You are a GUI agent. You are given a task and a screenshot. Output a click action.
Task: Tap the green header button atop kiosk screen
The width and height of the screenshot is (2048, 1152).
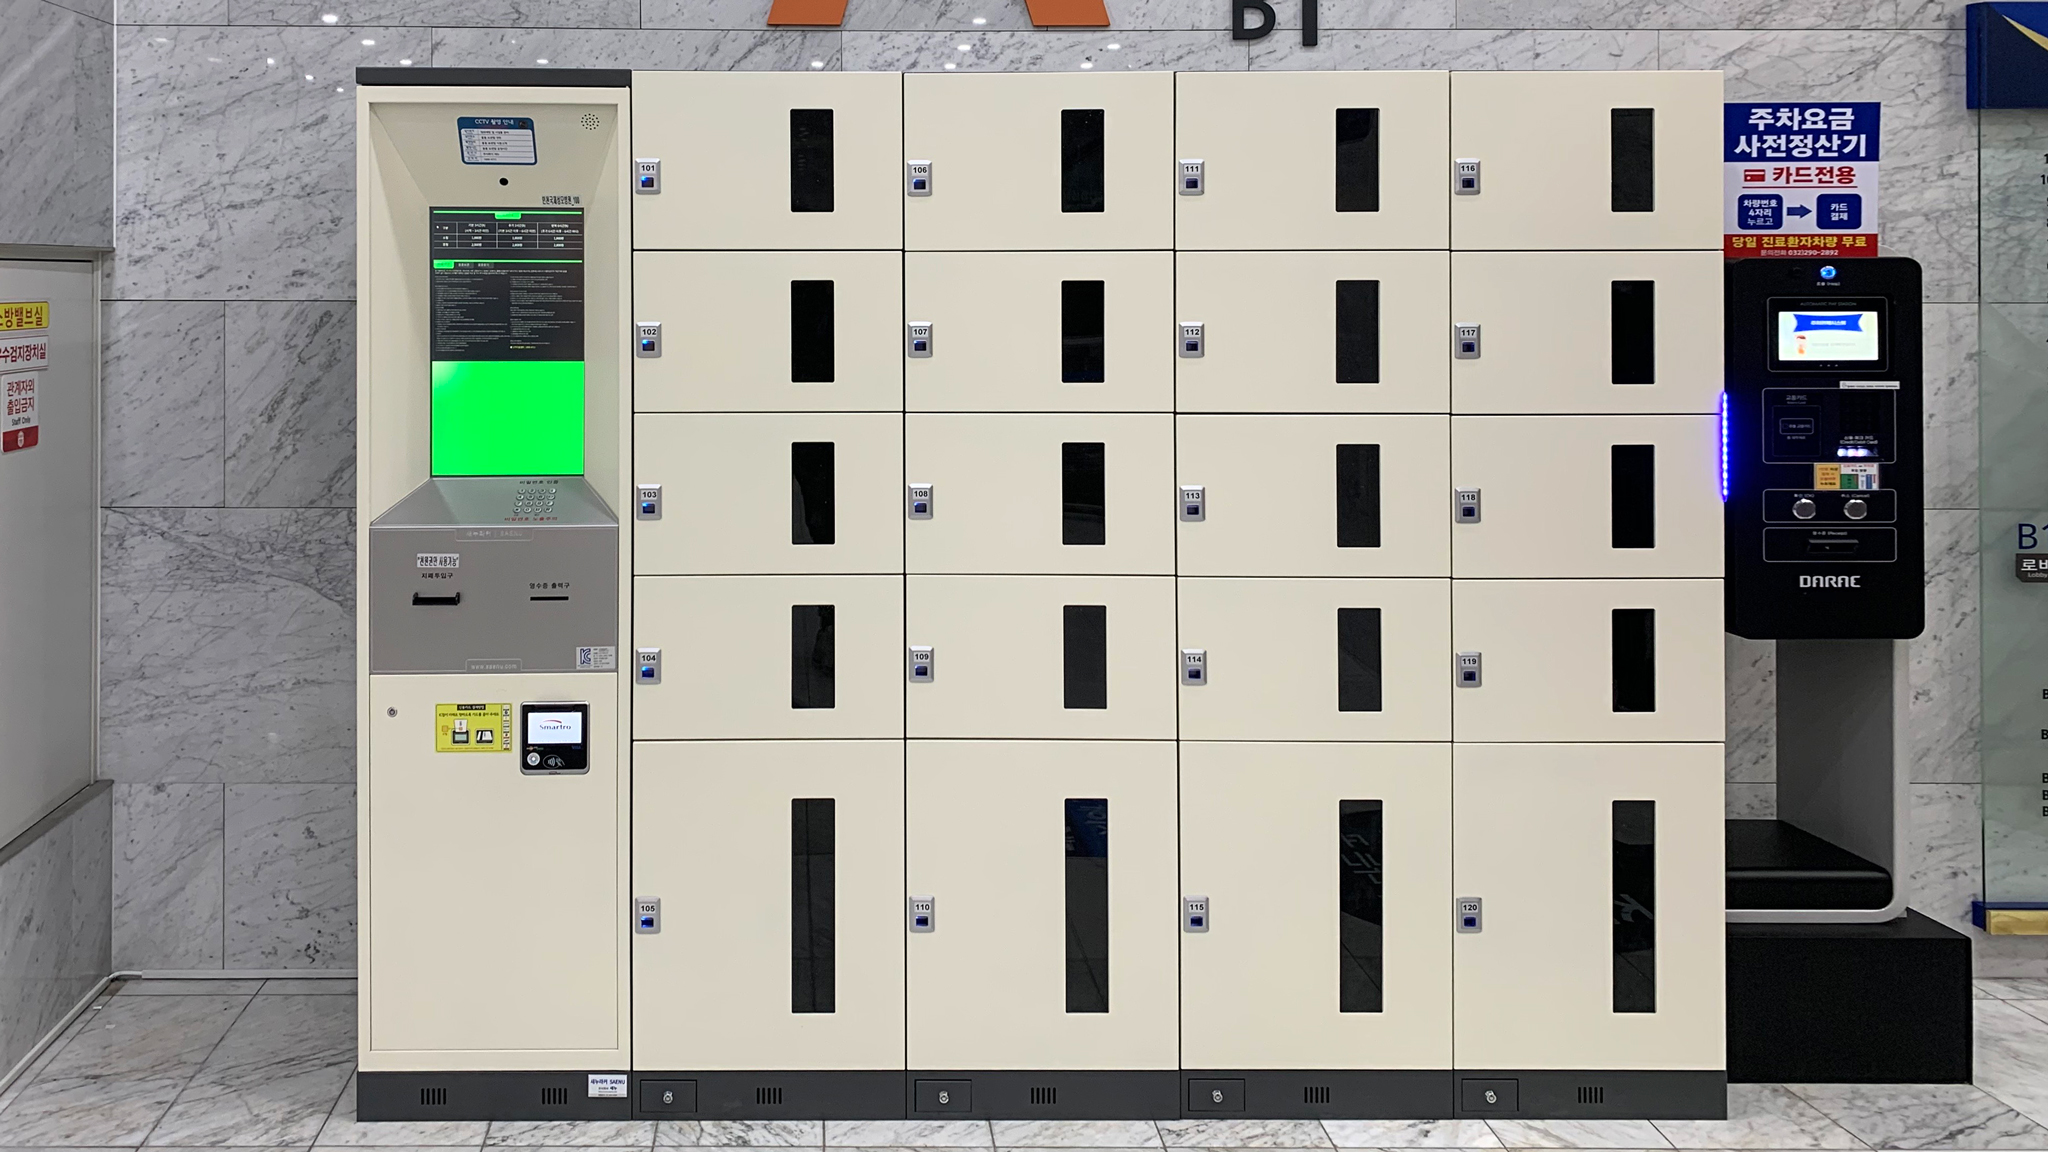pyautogui.click(x=507, y=215)
